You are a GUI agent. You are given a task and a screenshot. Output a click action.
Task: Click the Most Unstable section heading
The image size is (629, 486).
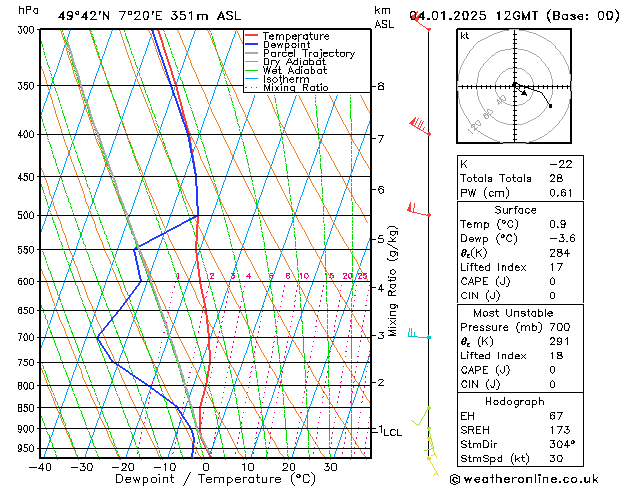coord(513,313)
